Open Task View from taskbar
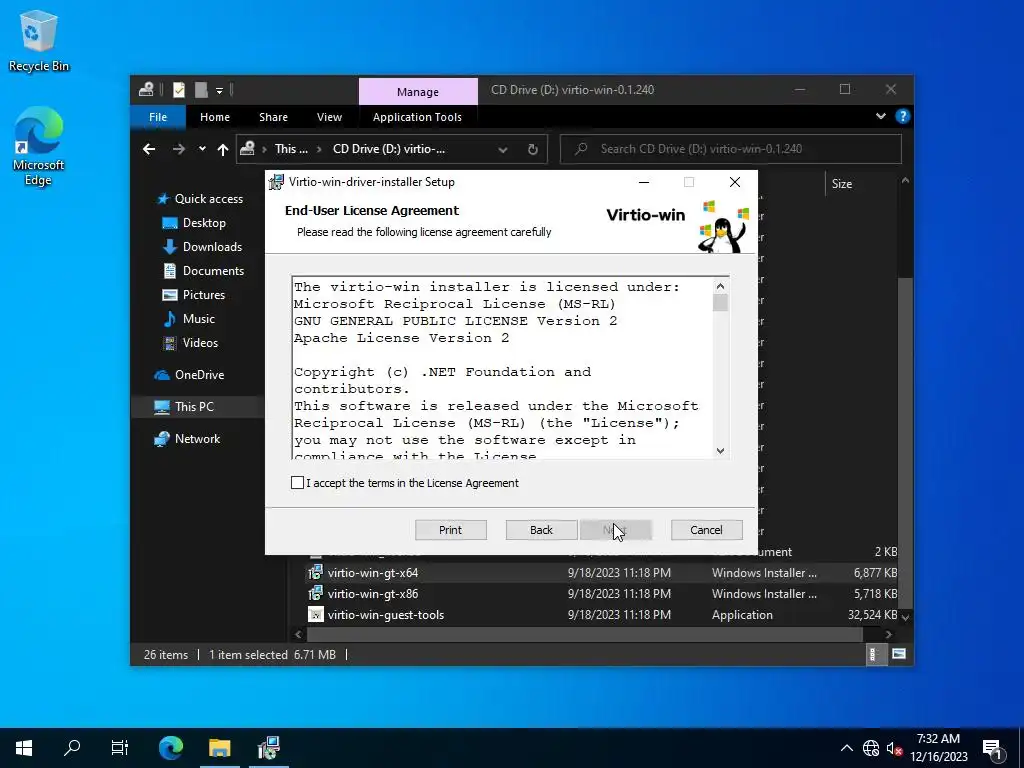 pos(120,748)
